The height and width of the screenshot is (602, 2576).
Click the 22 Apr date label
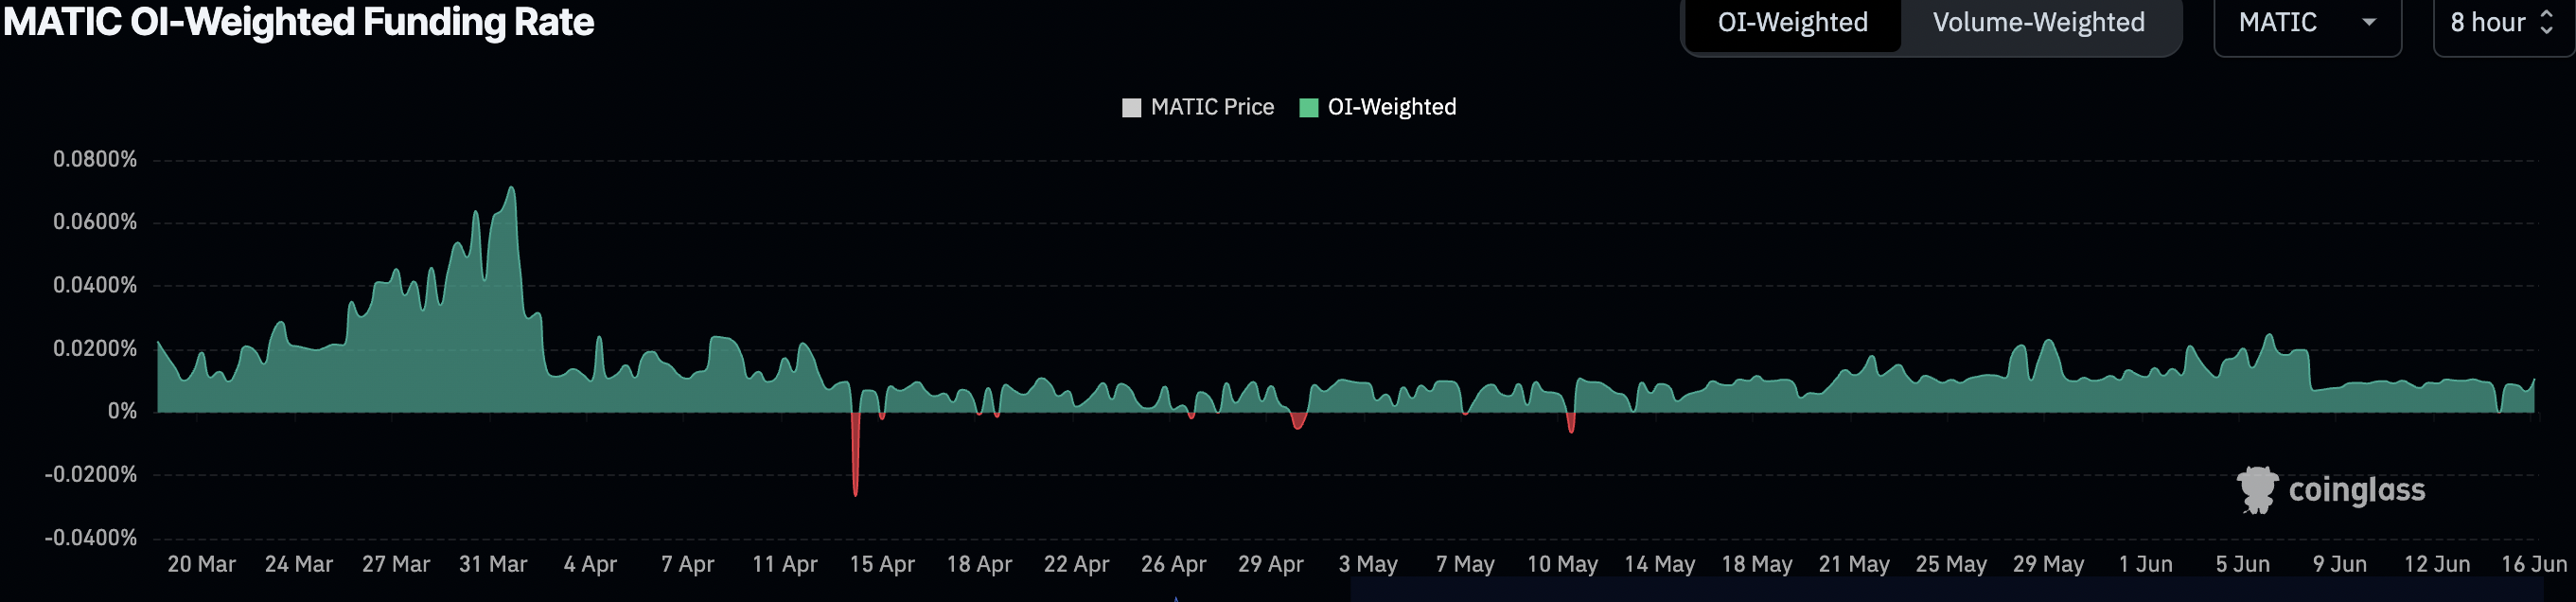(x=1076, y=564)
